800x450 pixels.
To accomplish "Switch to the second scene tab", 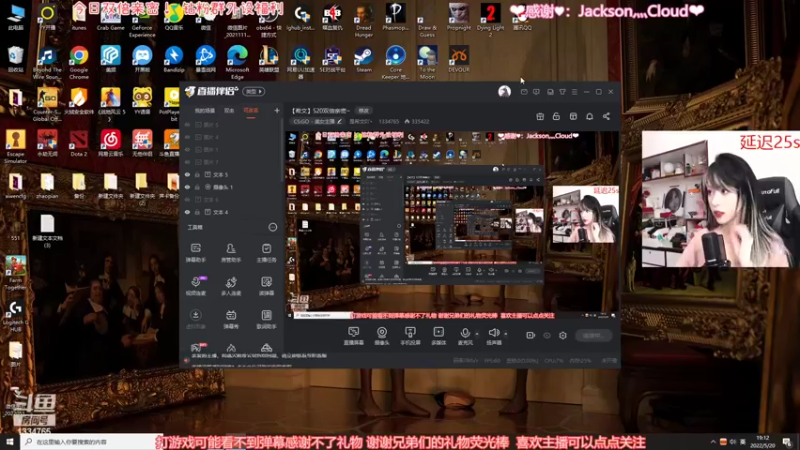I will 229,111.
